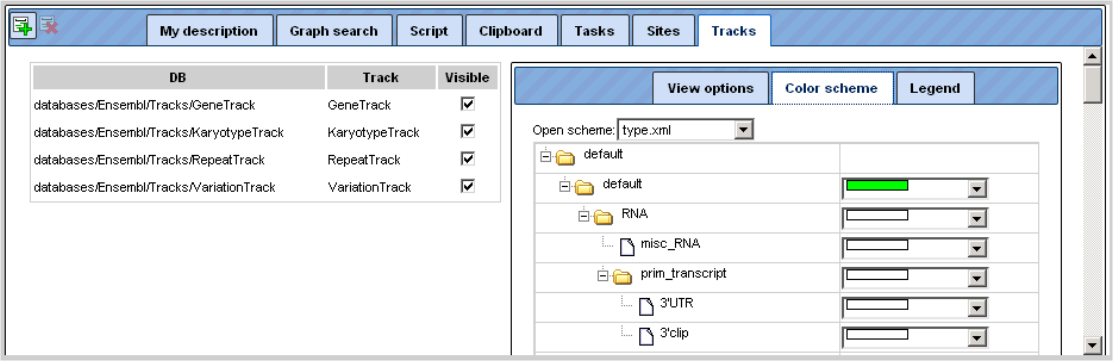Click the prim_transcript folder icon
Viewport: 1113px width, 361px height.
622,277
